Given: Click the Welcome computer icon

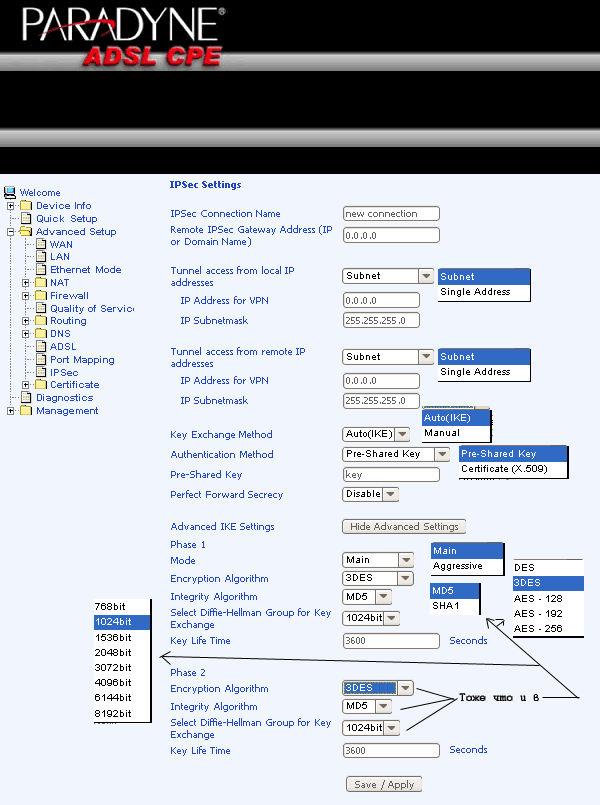Looking at the screenshot, I should 10,193.
